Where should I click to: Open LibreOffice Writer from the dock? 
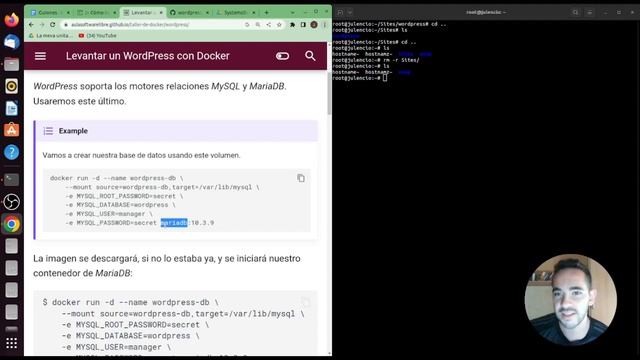[x=11, y=108]
